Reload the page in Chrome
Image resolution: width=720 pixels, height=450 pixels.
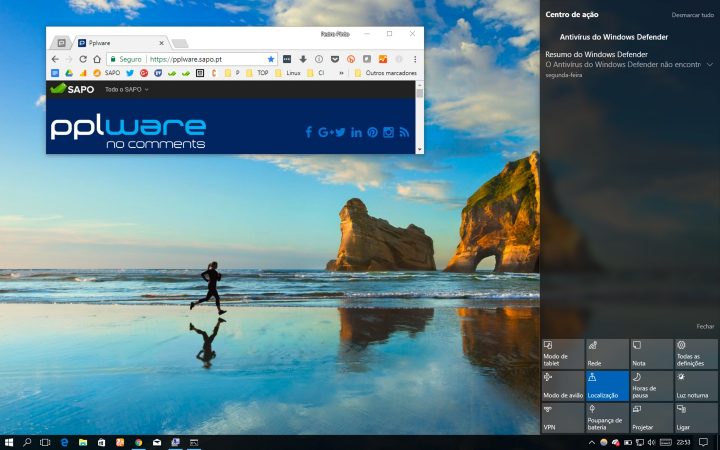[x=83, y=59]
